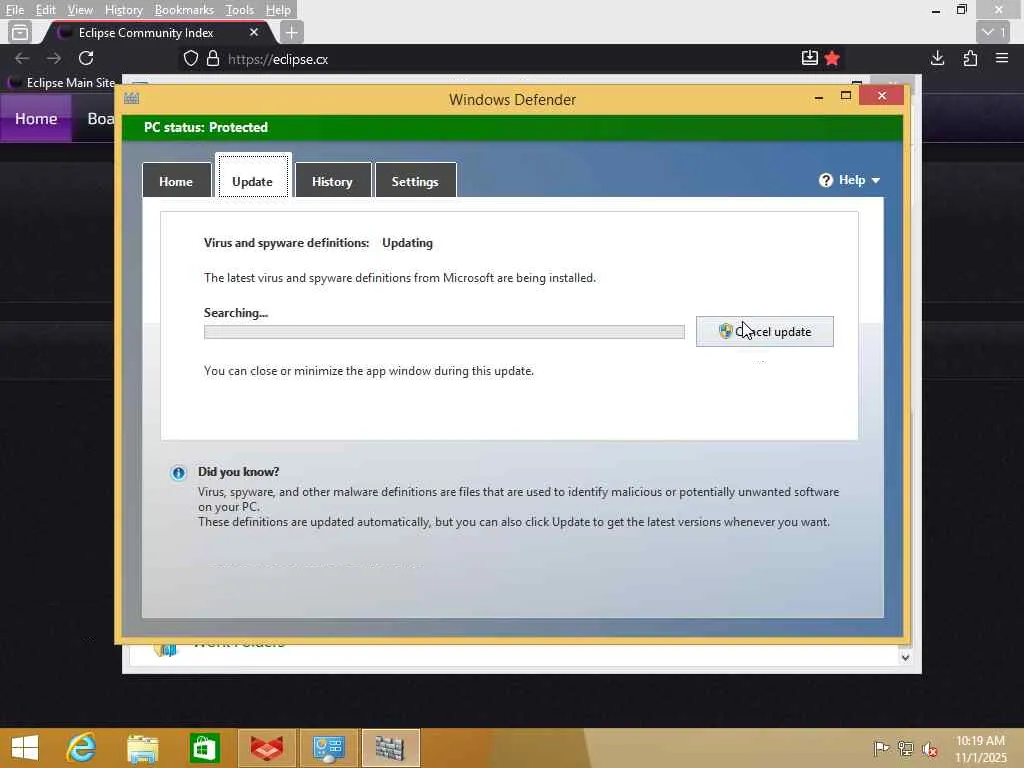Go back in Firefox
Screen dimensions: 1024x768
tap(22, 58)
